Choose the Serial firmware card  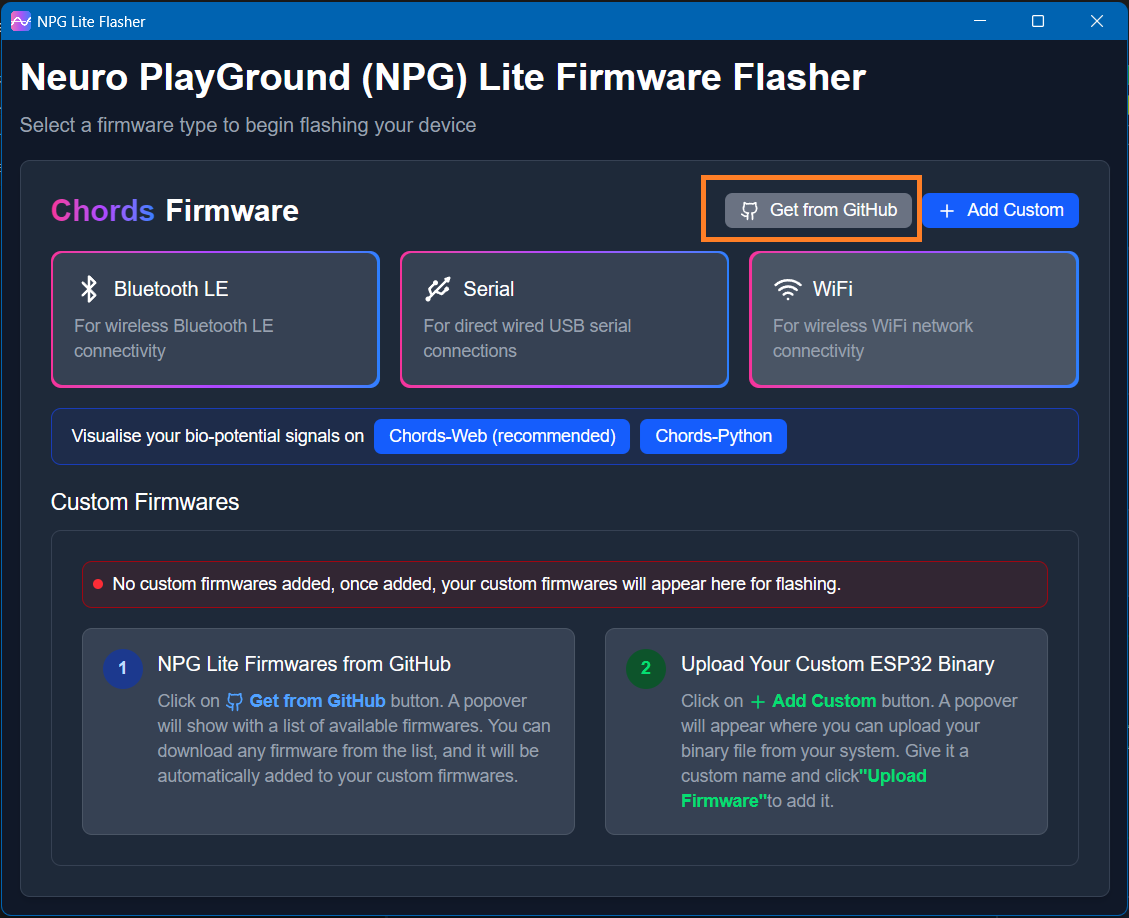click(564, 319)
